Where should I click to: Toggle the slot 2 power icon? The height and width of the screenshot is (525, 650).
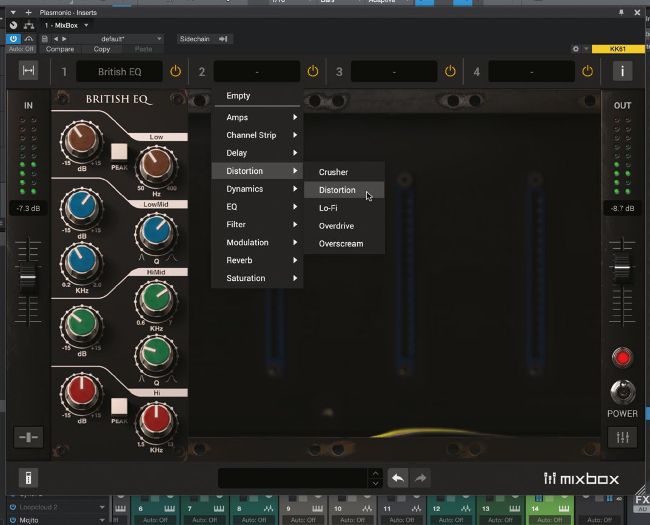pos(313,71)
